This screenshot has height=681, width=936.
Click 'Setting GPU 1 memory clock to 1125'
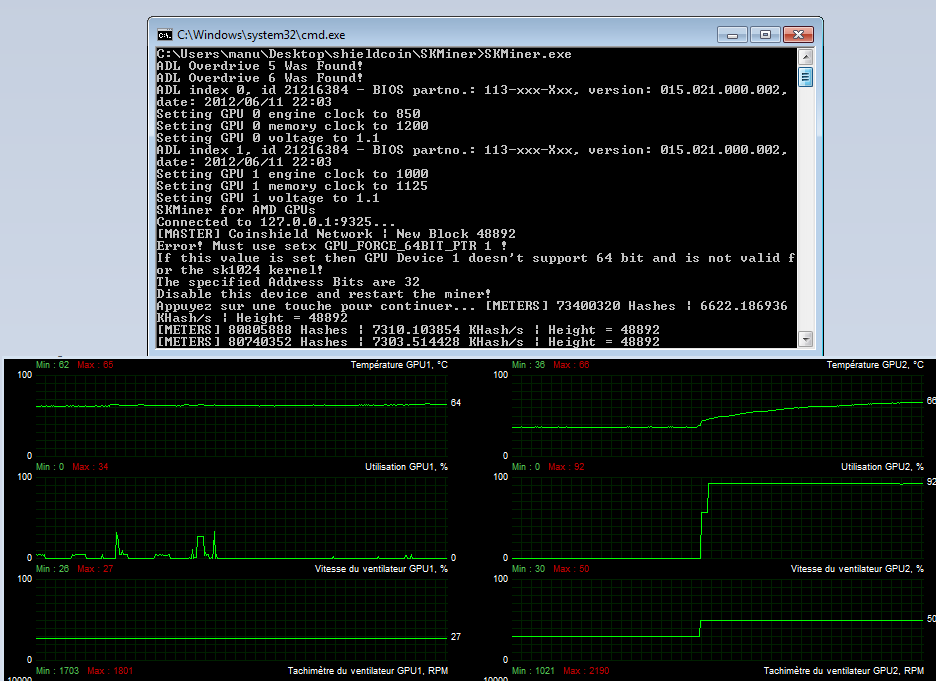click(x=292, y=186)
